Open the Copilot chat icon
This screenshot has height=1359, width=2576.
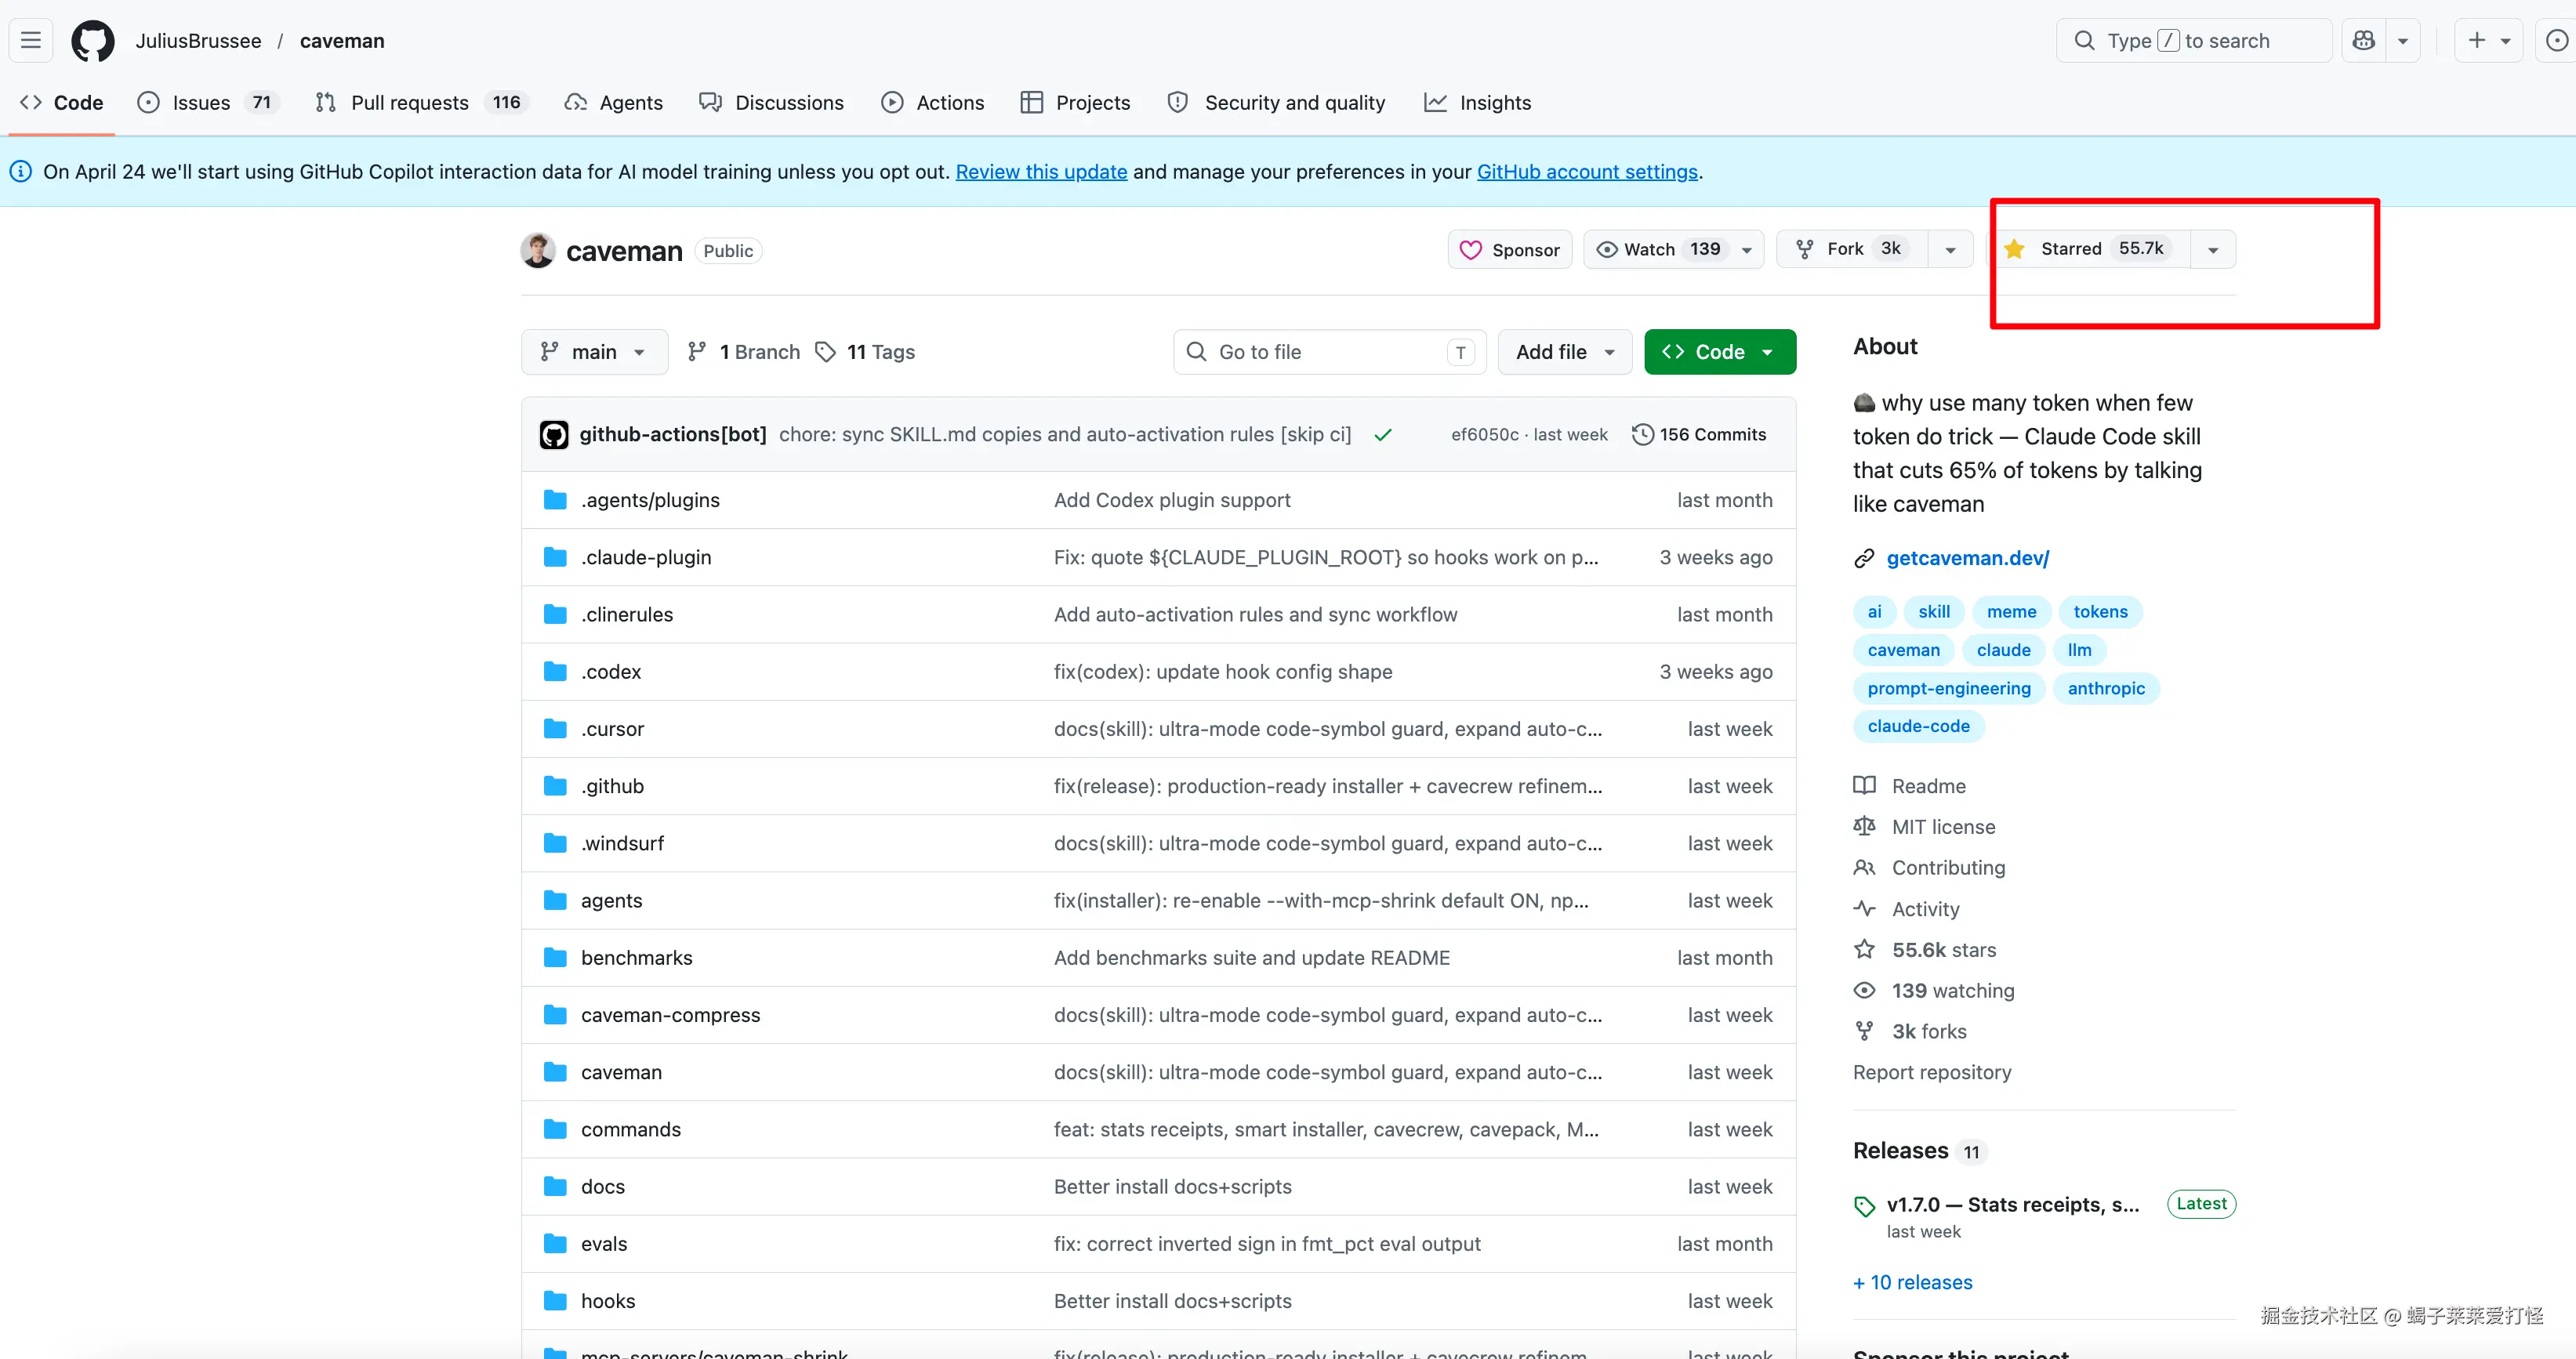[2364, 41]
